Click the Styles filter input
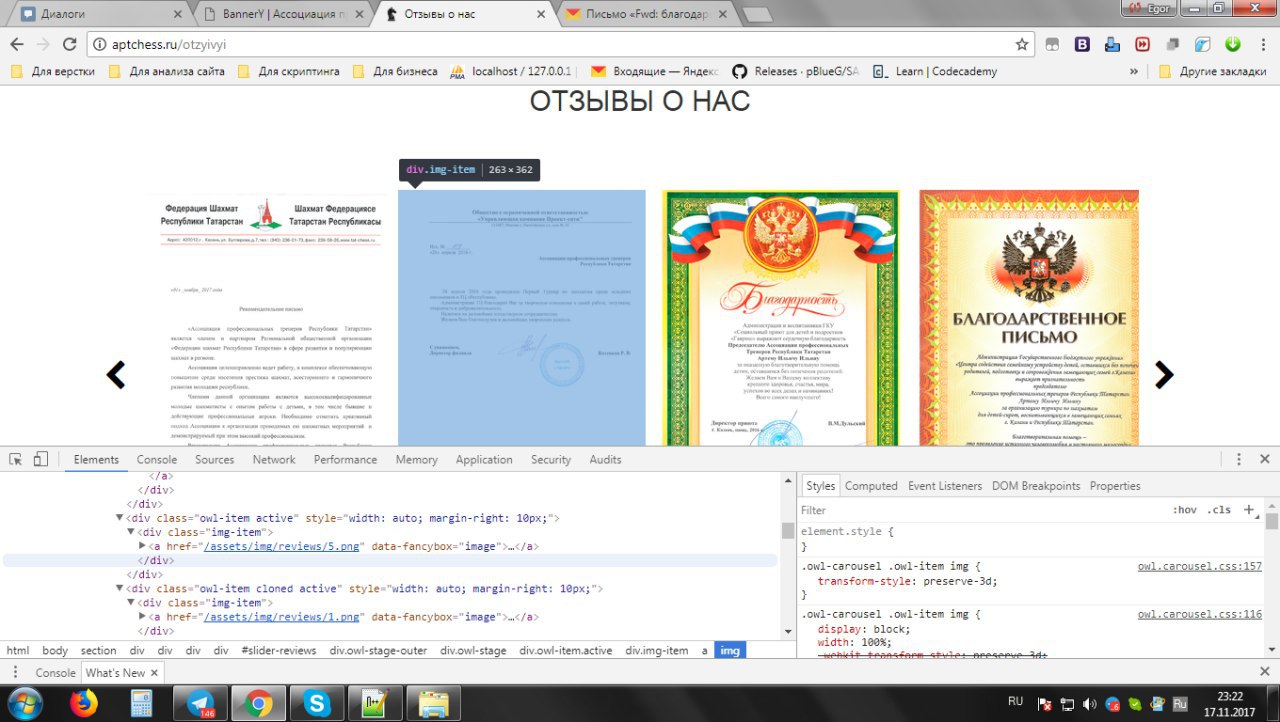Viewport: 1280px width, 722px height. pyautogui.click(x=980, y=510)
